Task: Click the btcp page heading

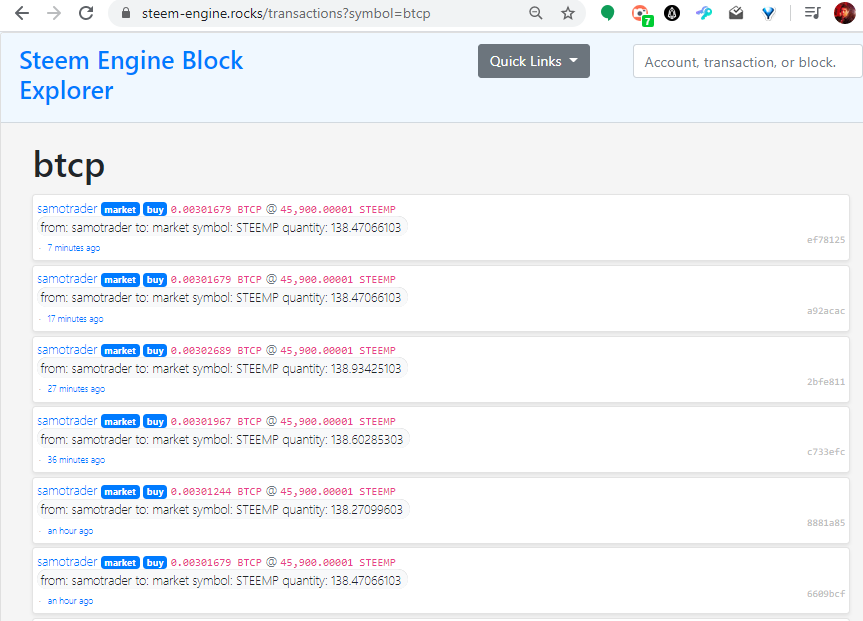Action: click(69, 165)
